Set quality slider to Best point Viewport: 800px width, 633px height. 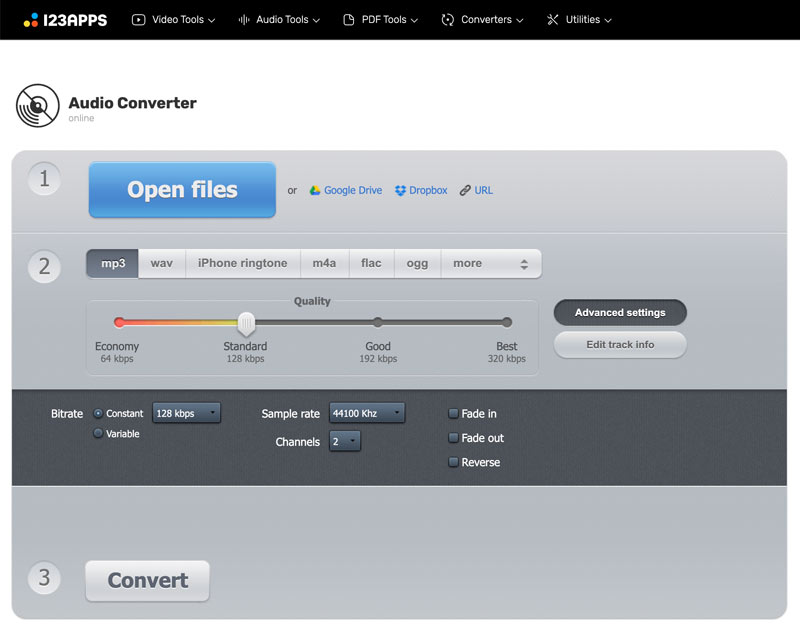507,322
